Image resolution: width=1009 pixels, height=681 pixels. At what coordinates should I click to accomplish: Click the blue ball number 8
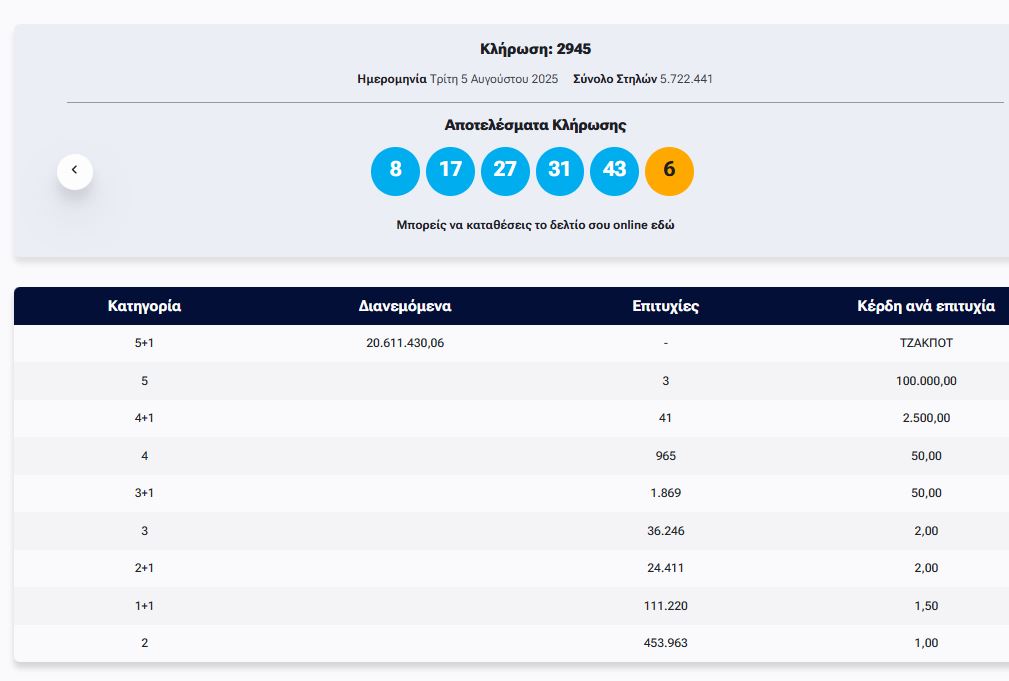pyautogui.click(x=395, y=170)
